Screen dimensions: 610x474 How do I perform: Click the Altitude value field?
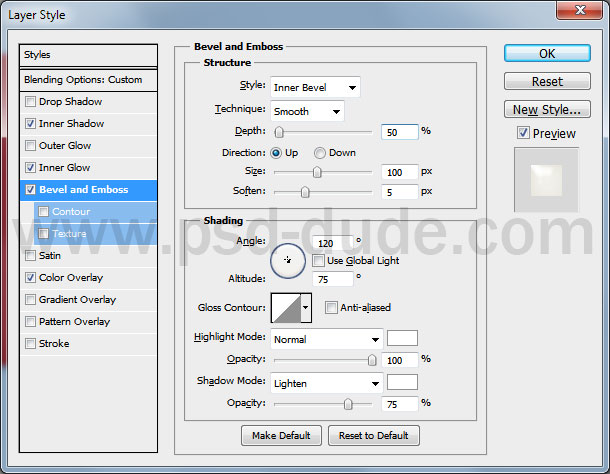333,279
